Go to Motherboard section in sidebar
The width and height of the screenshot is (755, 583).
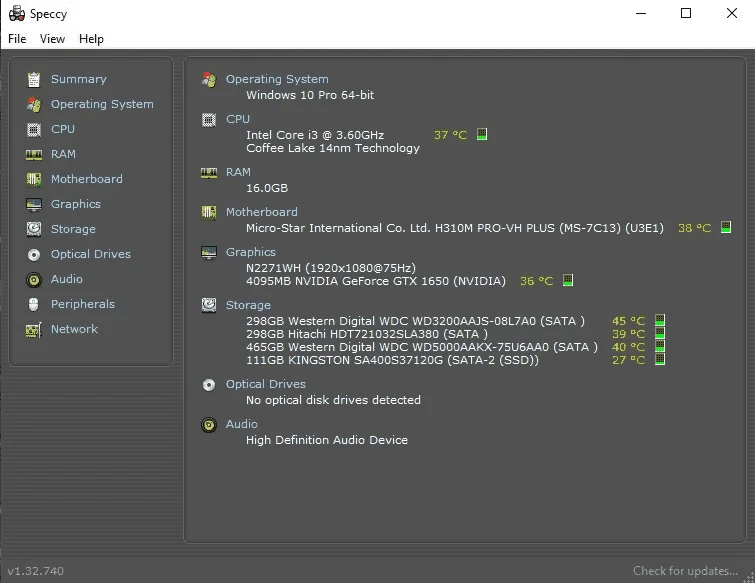tap(87, 180)
